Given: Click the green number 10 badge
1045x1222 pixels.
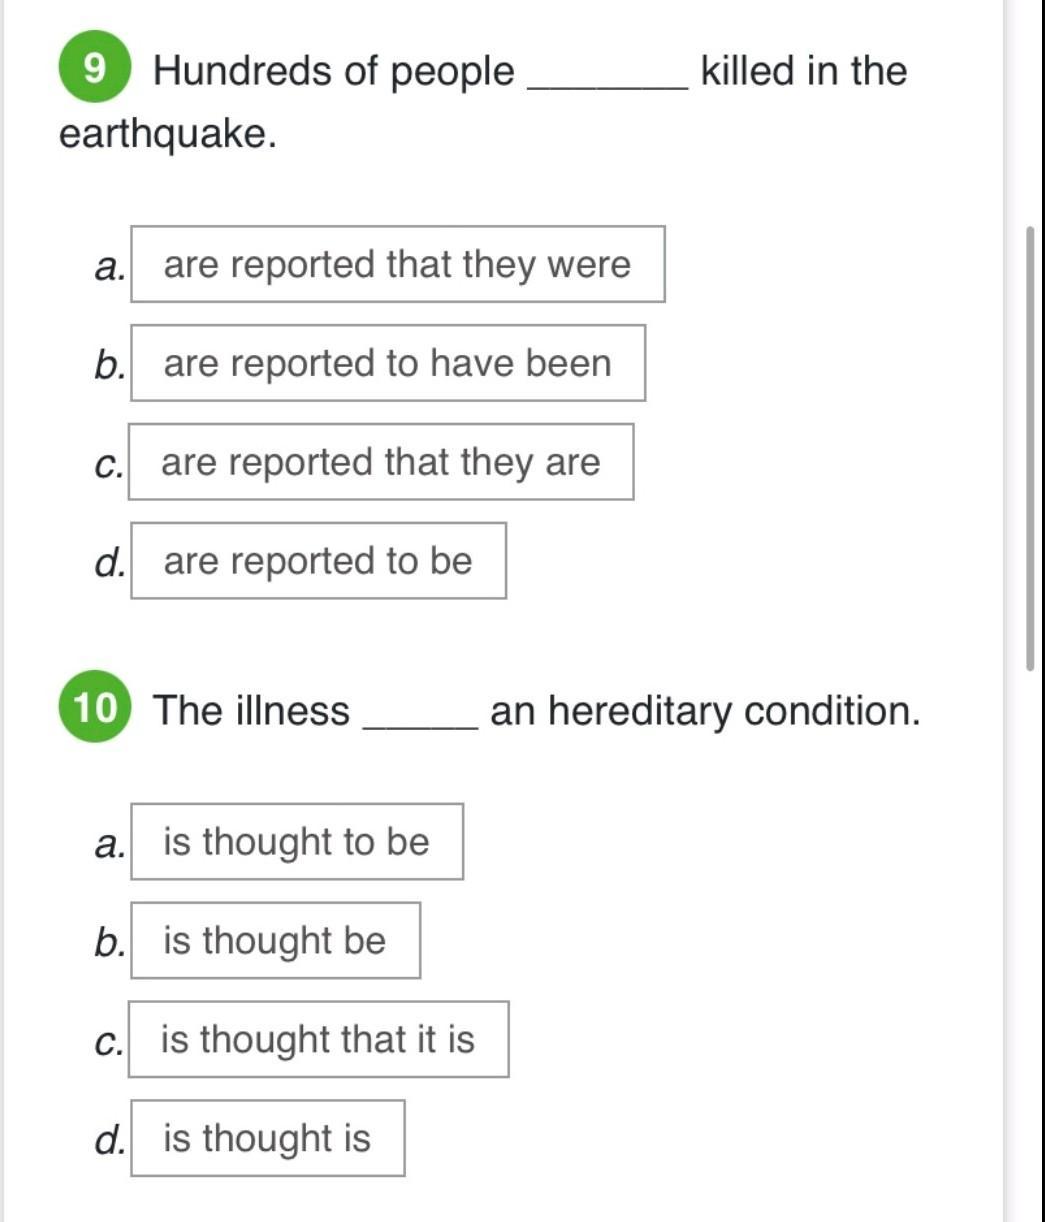Looking at the screenshot, I should [95, 708].
